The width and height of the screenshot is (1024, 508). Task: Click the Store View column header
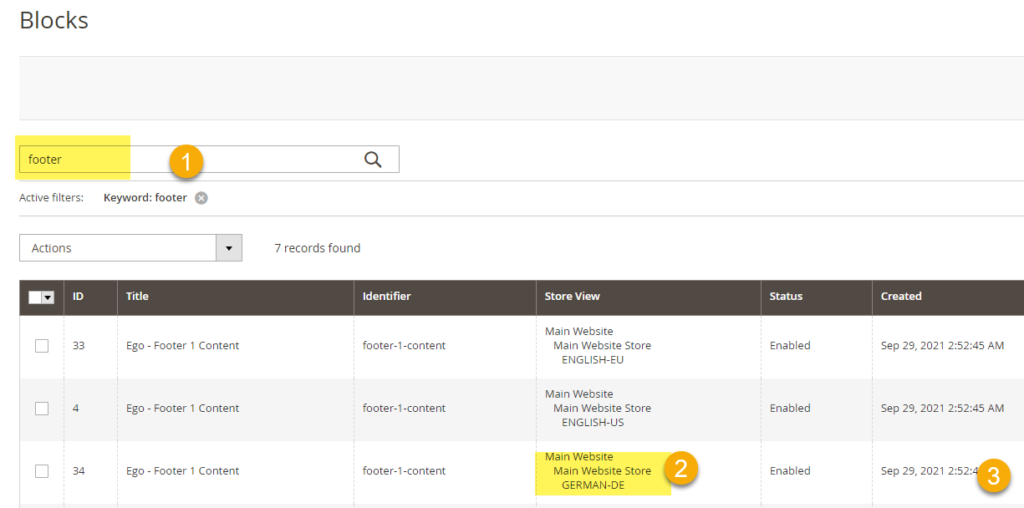coord(572,297)
